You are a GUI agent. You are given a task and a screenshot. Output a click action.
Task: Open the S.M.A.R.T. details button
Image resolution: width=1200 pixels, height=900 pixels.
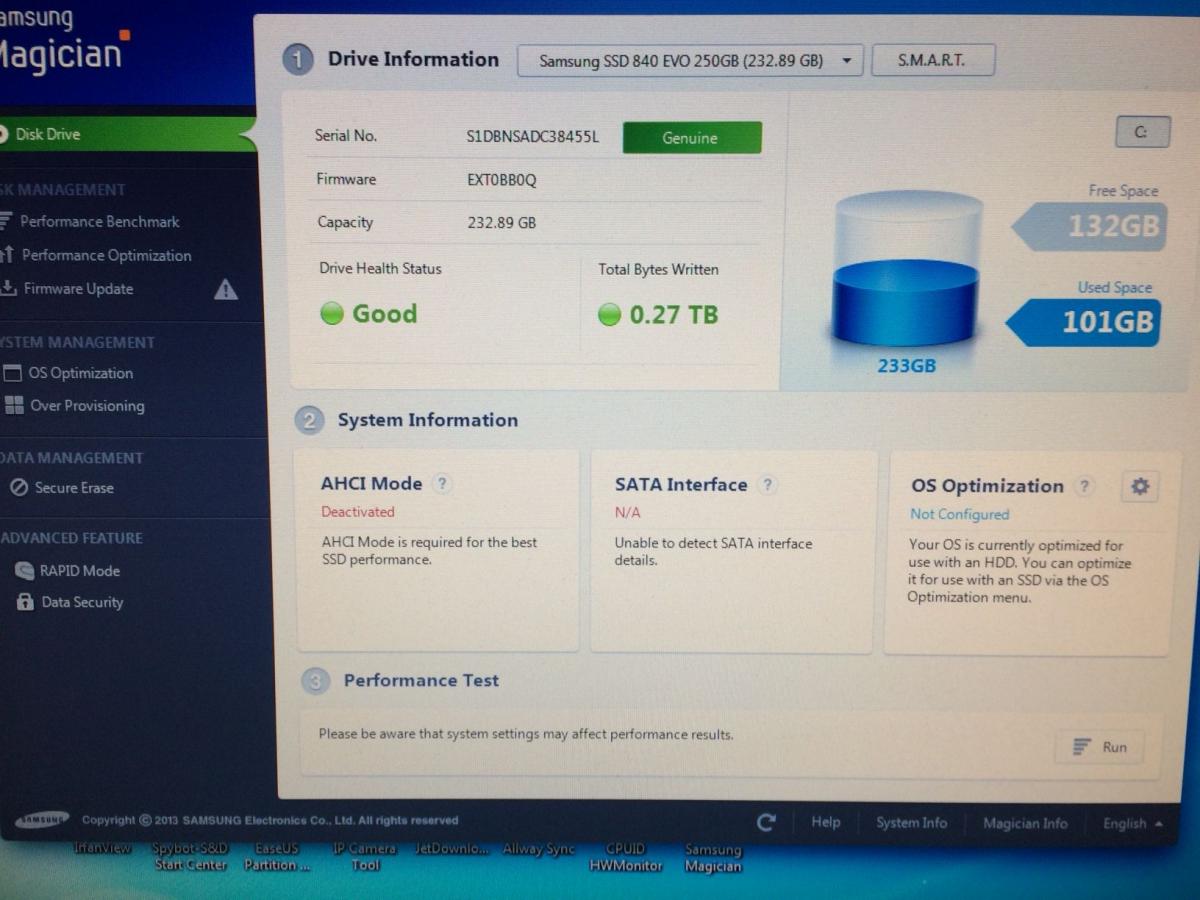(932, 60)
